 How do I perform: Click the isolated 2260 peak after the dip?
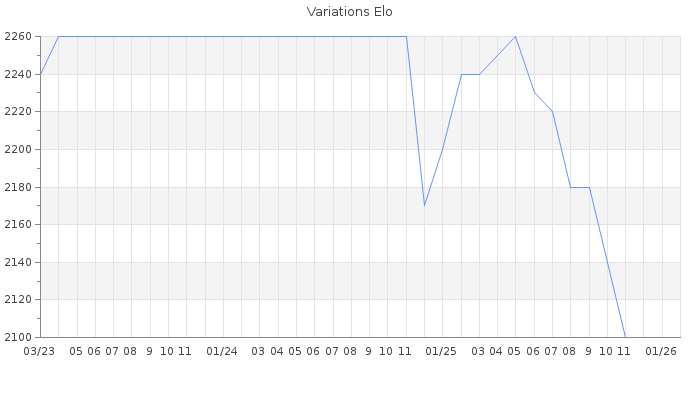click(515, 37)
